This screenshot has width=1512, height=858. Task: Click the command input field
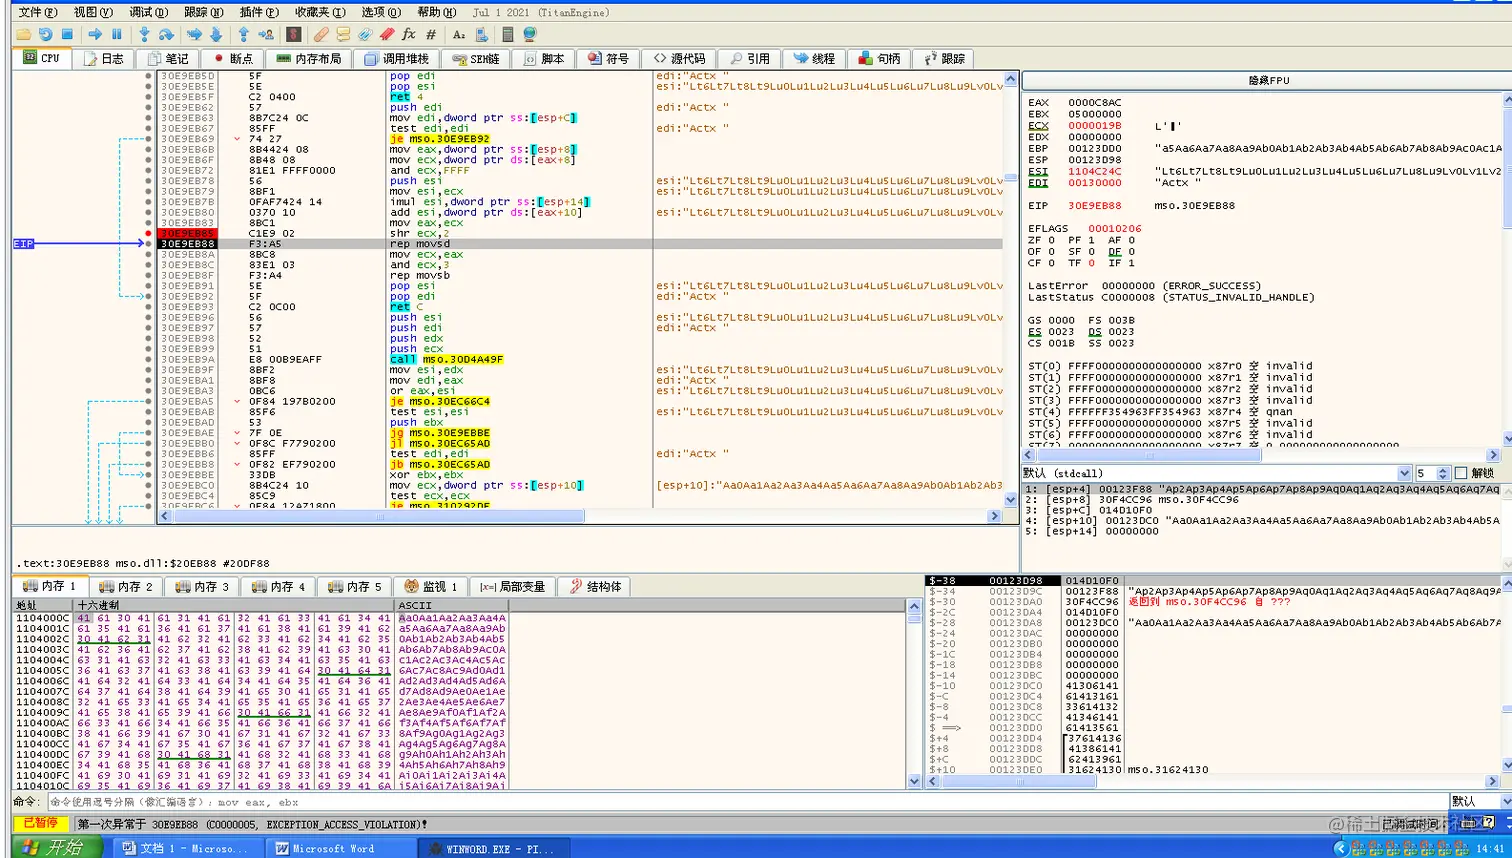click(x=748, y=801)
